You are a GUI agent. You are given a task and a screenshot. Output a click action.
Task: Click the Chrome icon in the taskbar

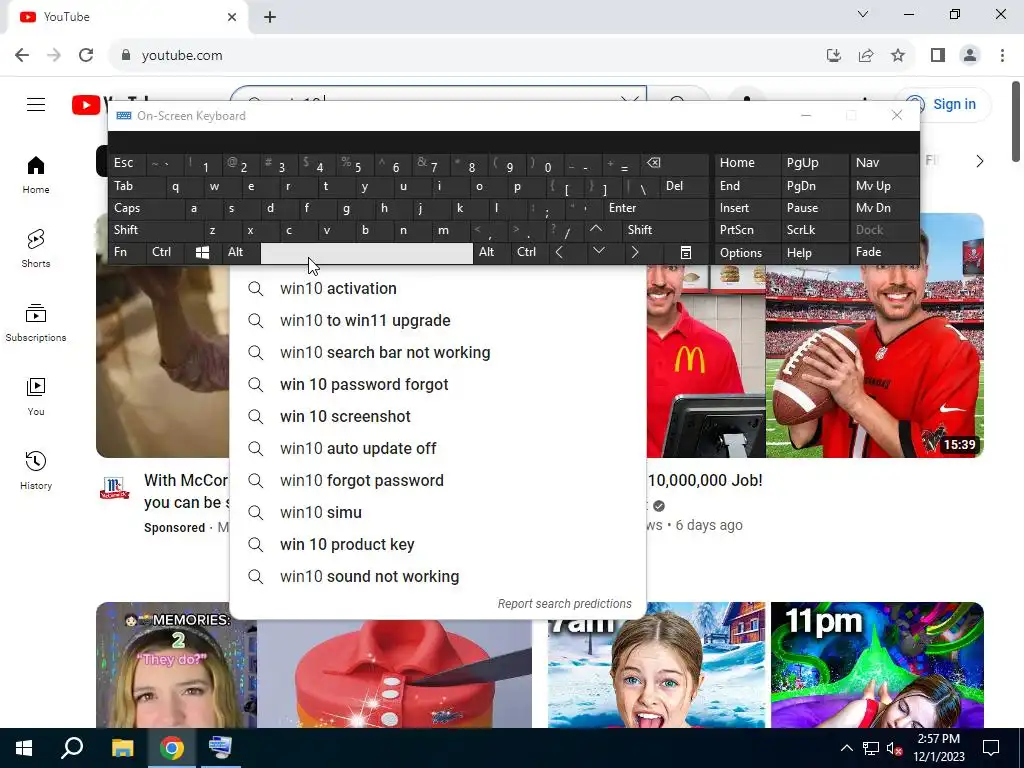172,748
